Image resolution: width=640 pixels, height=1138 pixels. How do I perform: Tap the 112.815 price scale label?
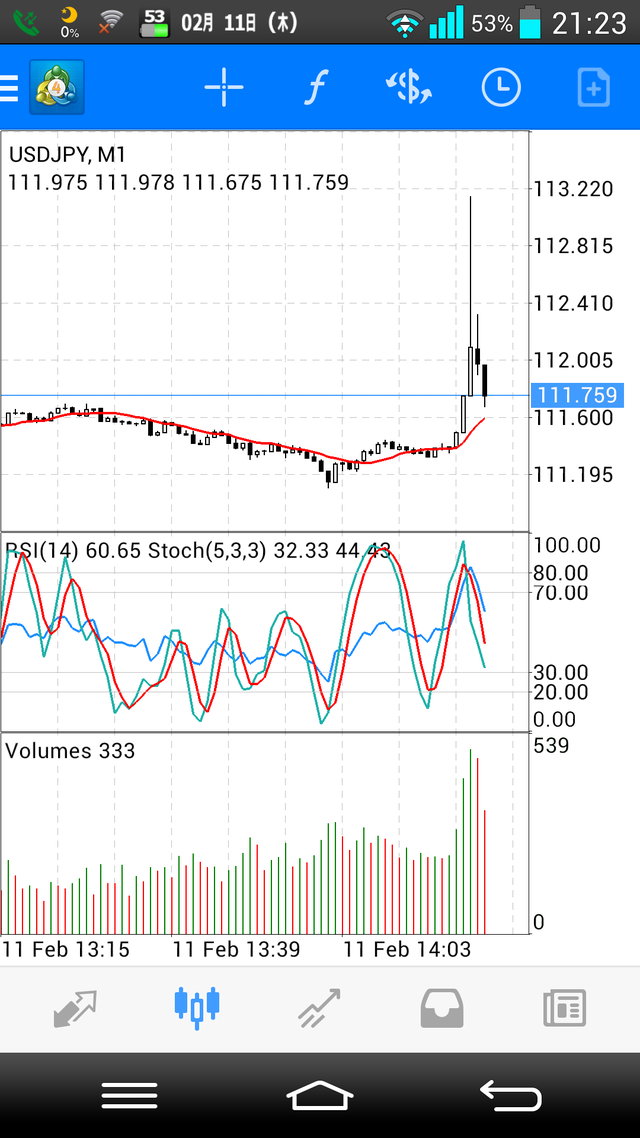point(573,246)
